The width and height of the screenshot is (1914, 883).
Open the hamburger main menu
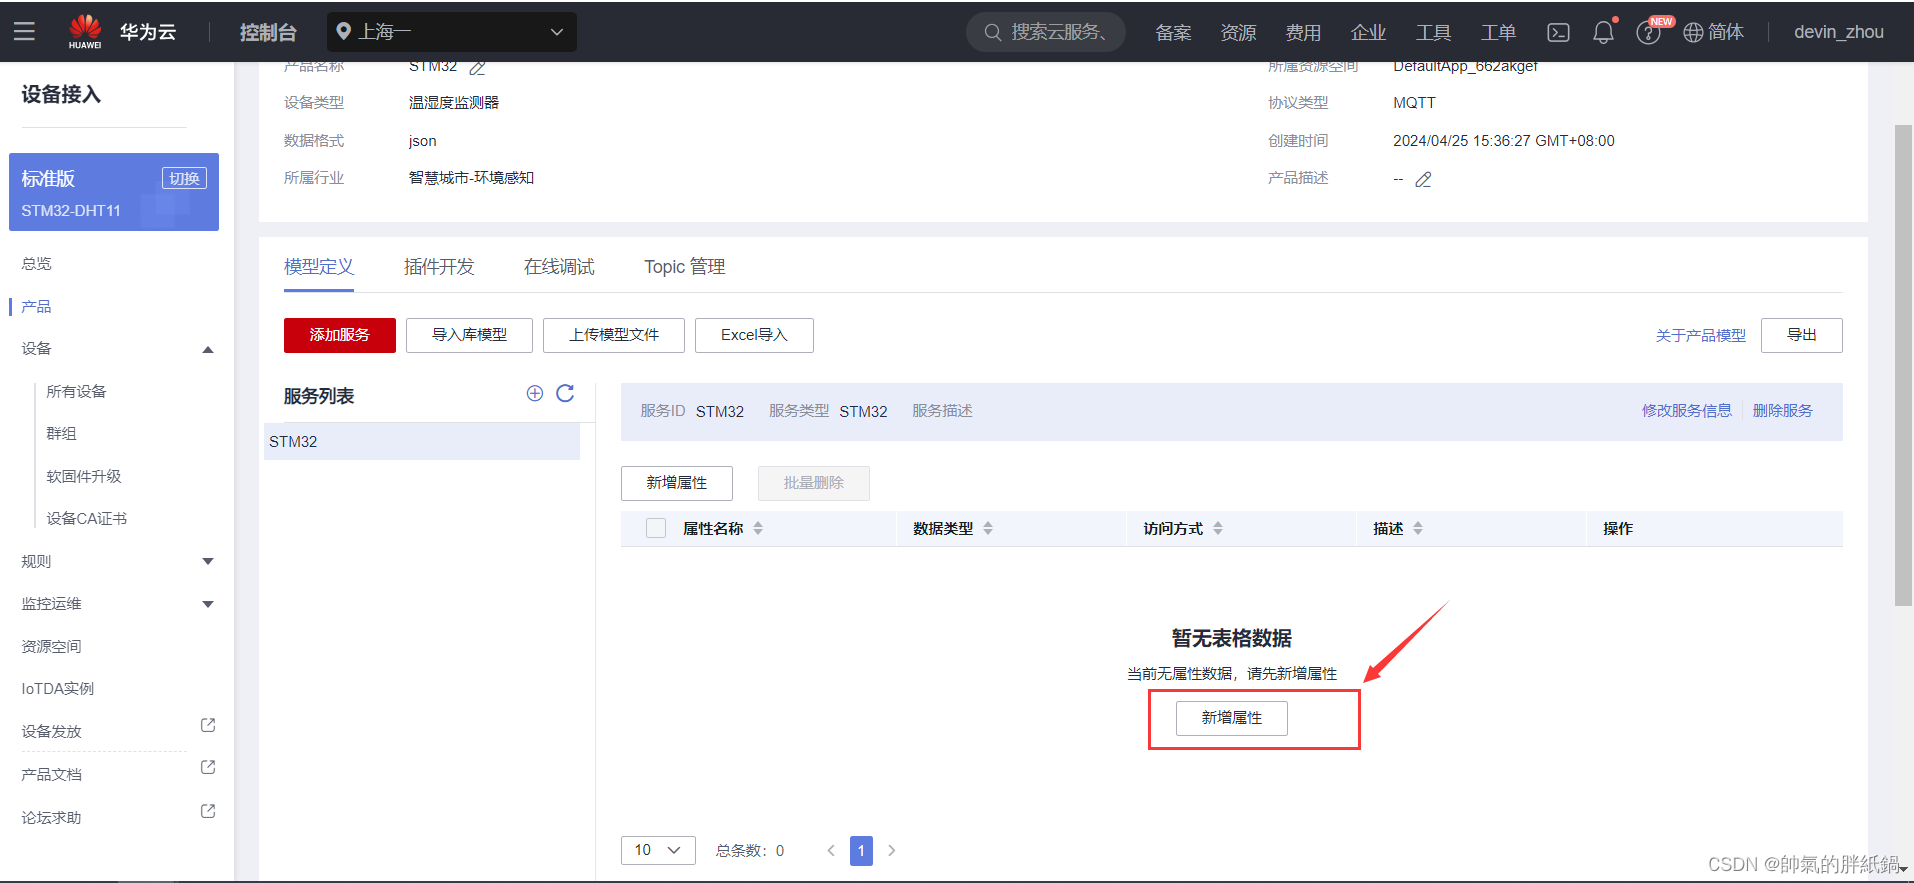pyautogui.click(x=24, y=32)
